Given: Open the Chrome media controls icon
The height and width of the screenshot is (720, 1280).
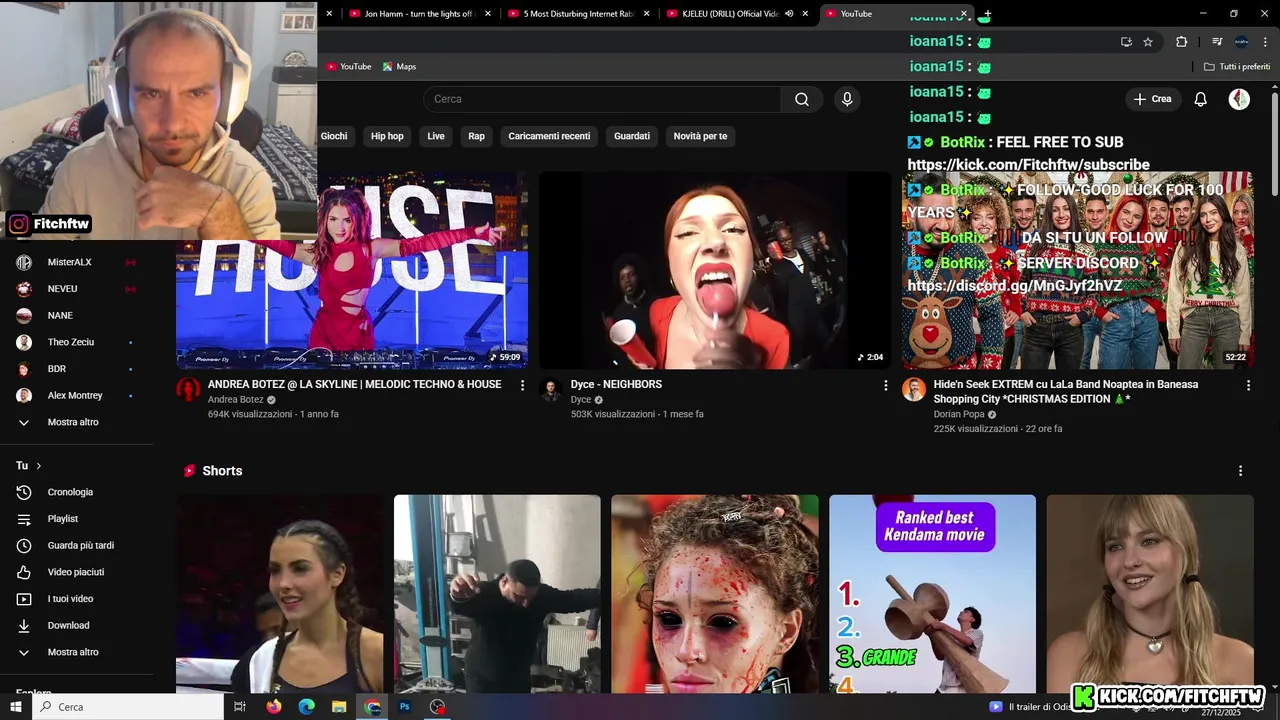Looking at the screenshot, I should 1217,42.
